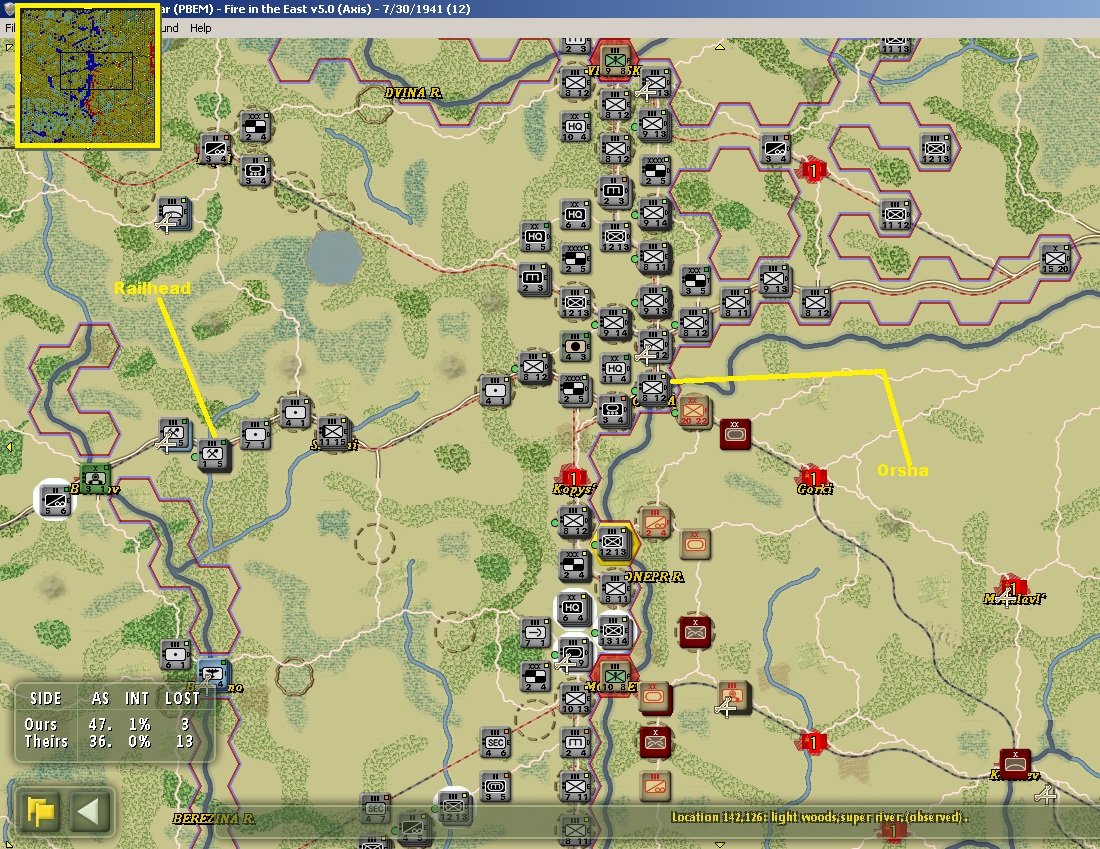Click the Mstislavl' objective marker
1100x849 pixels.
pyautogui.click(x=1012, y=588)
